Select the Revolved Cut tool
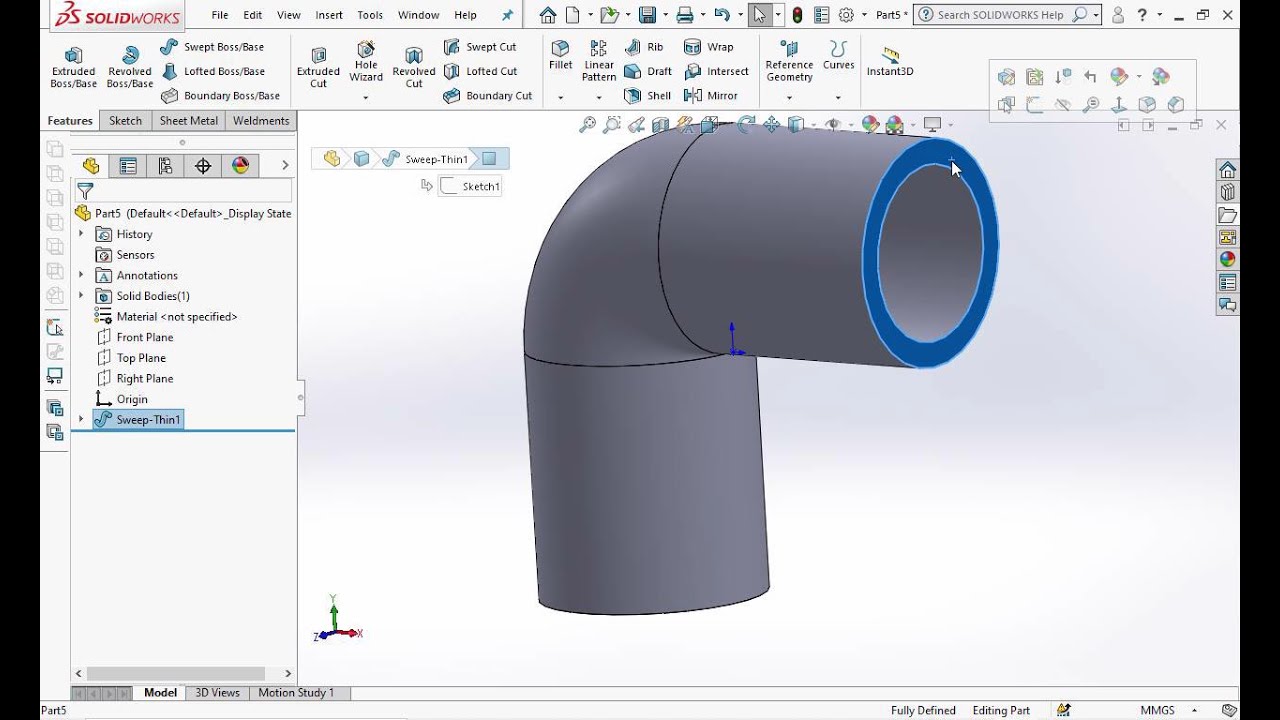 (x=414, y=66)
